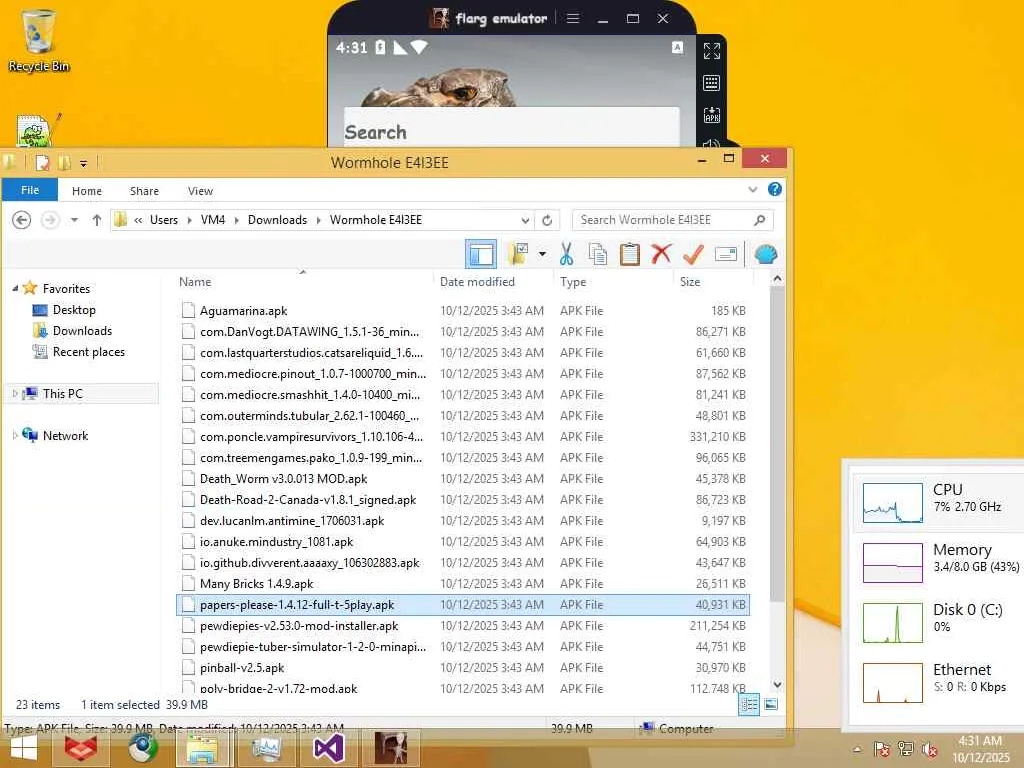Screen dimensions: 1024x768
Task: Delete with the red X icon
Action: 661,253
